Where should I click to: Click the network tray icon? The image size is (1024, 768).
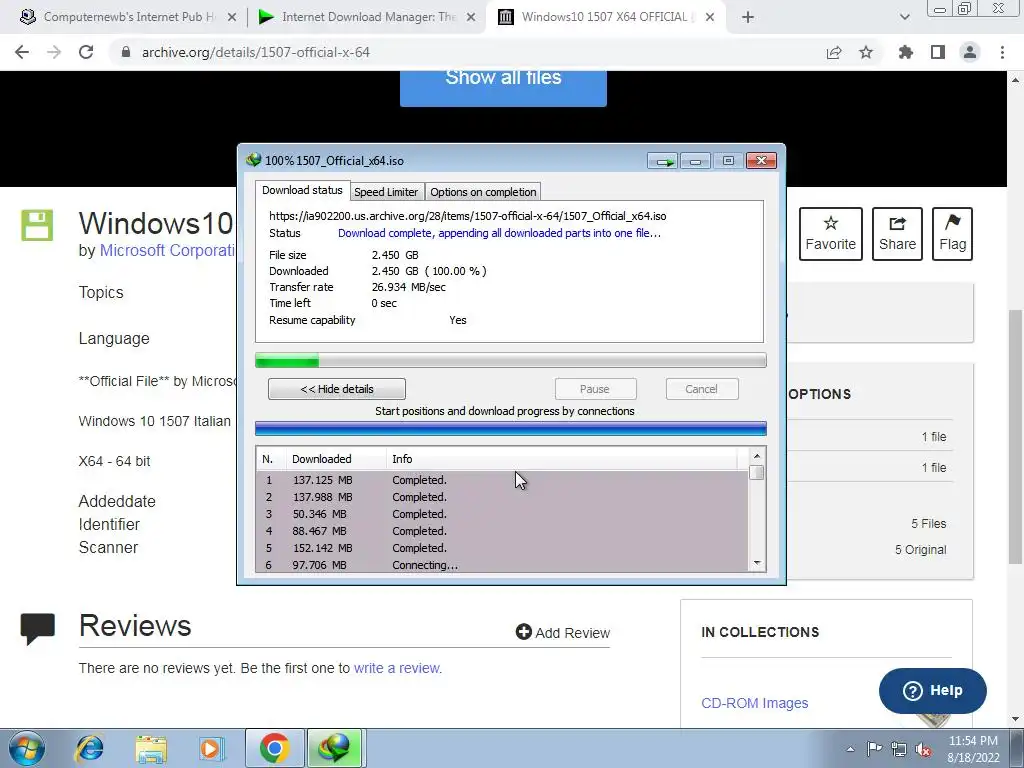point(899,749)
